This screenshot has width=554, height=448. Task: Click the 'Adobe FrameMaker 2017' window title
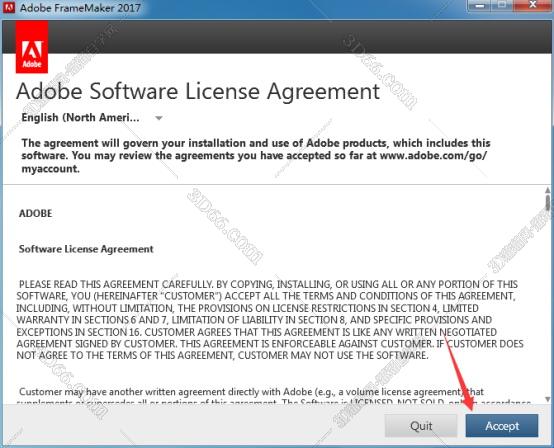tap(80, 7)
